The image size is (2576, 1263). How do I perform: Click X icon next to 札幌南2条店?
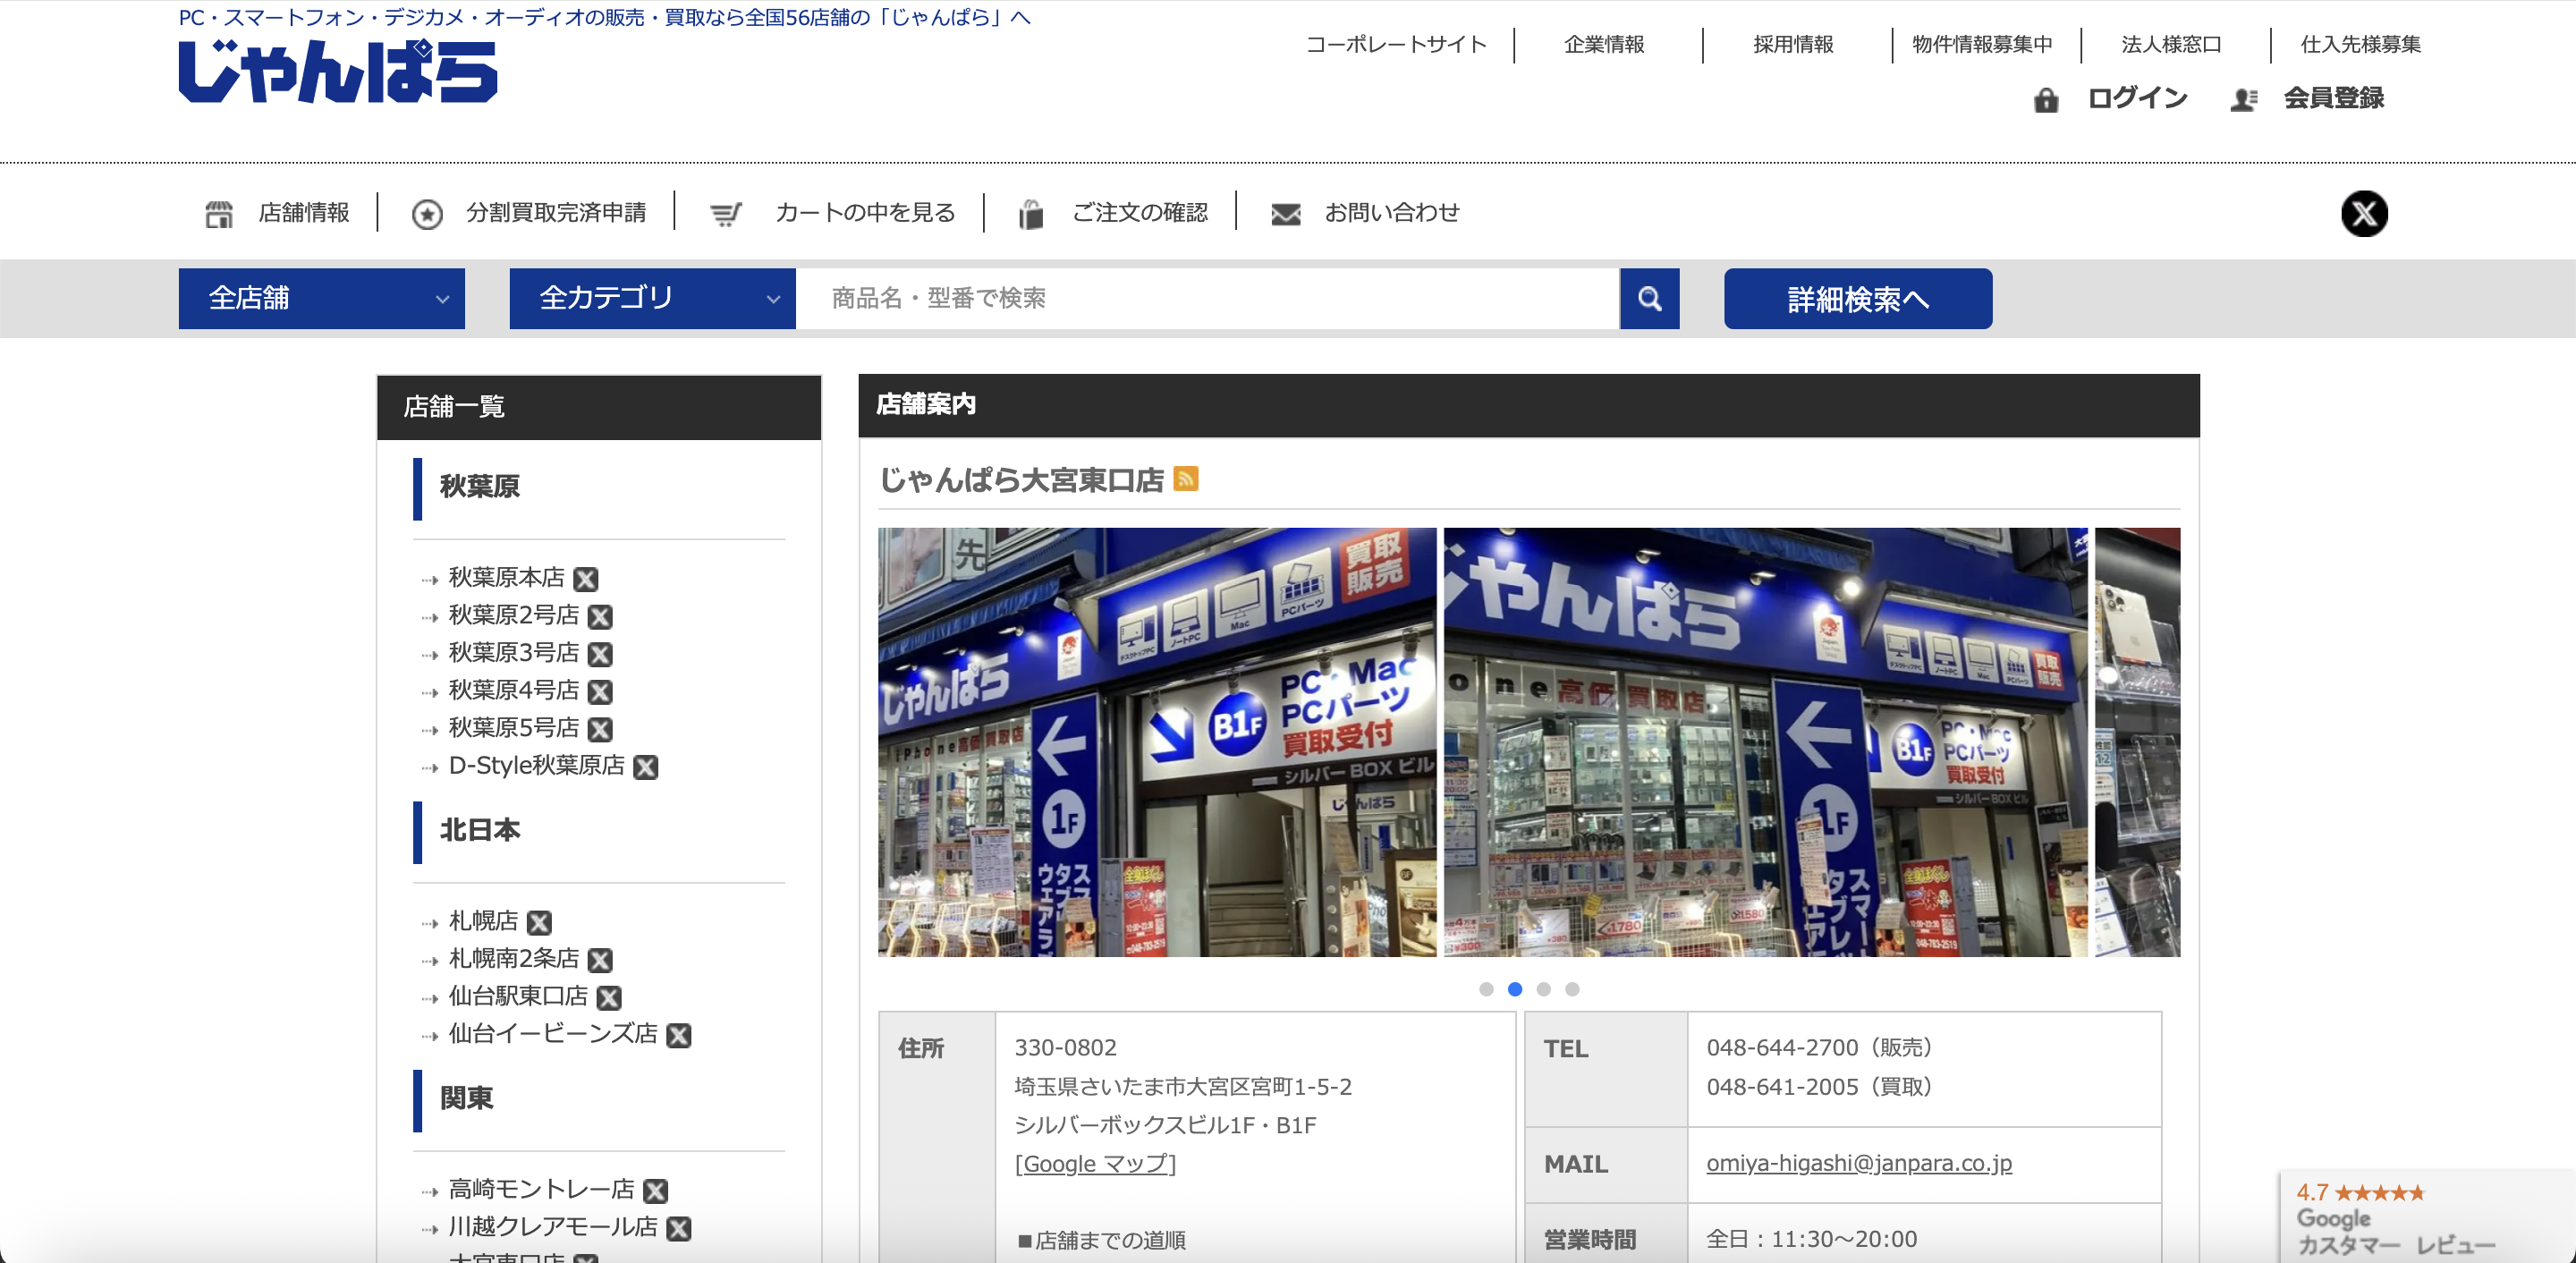point(600,960)
